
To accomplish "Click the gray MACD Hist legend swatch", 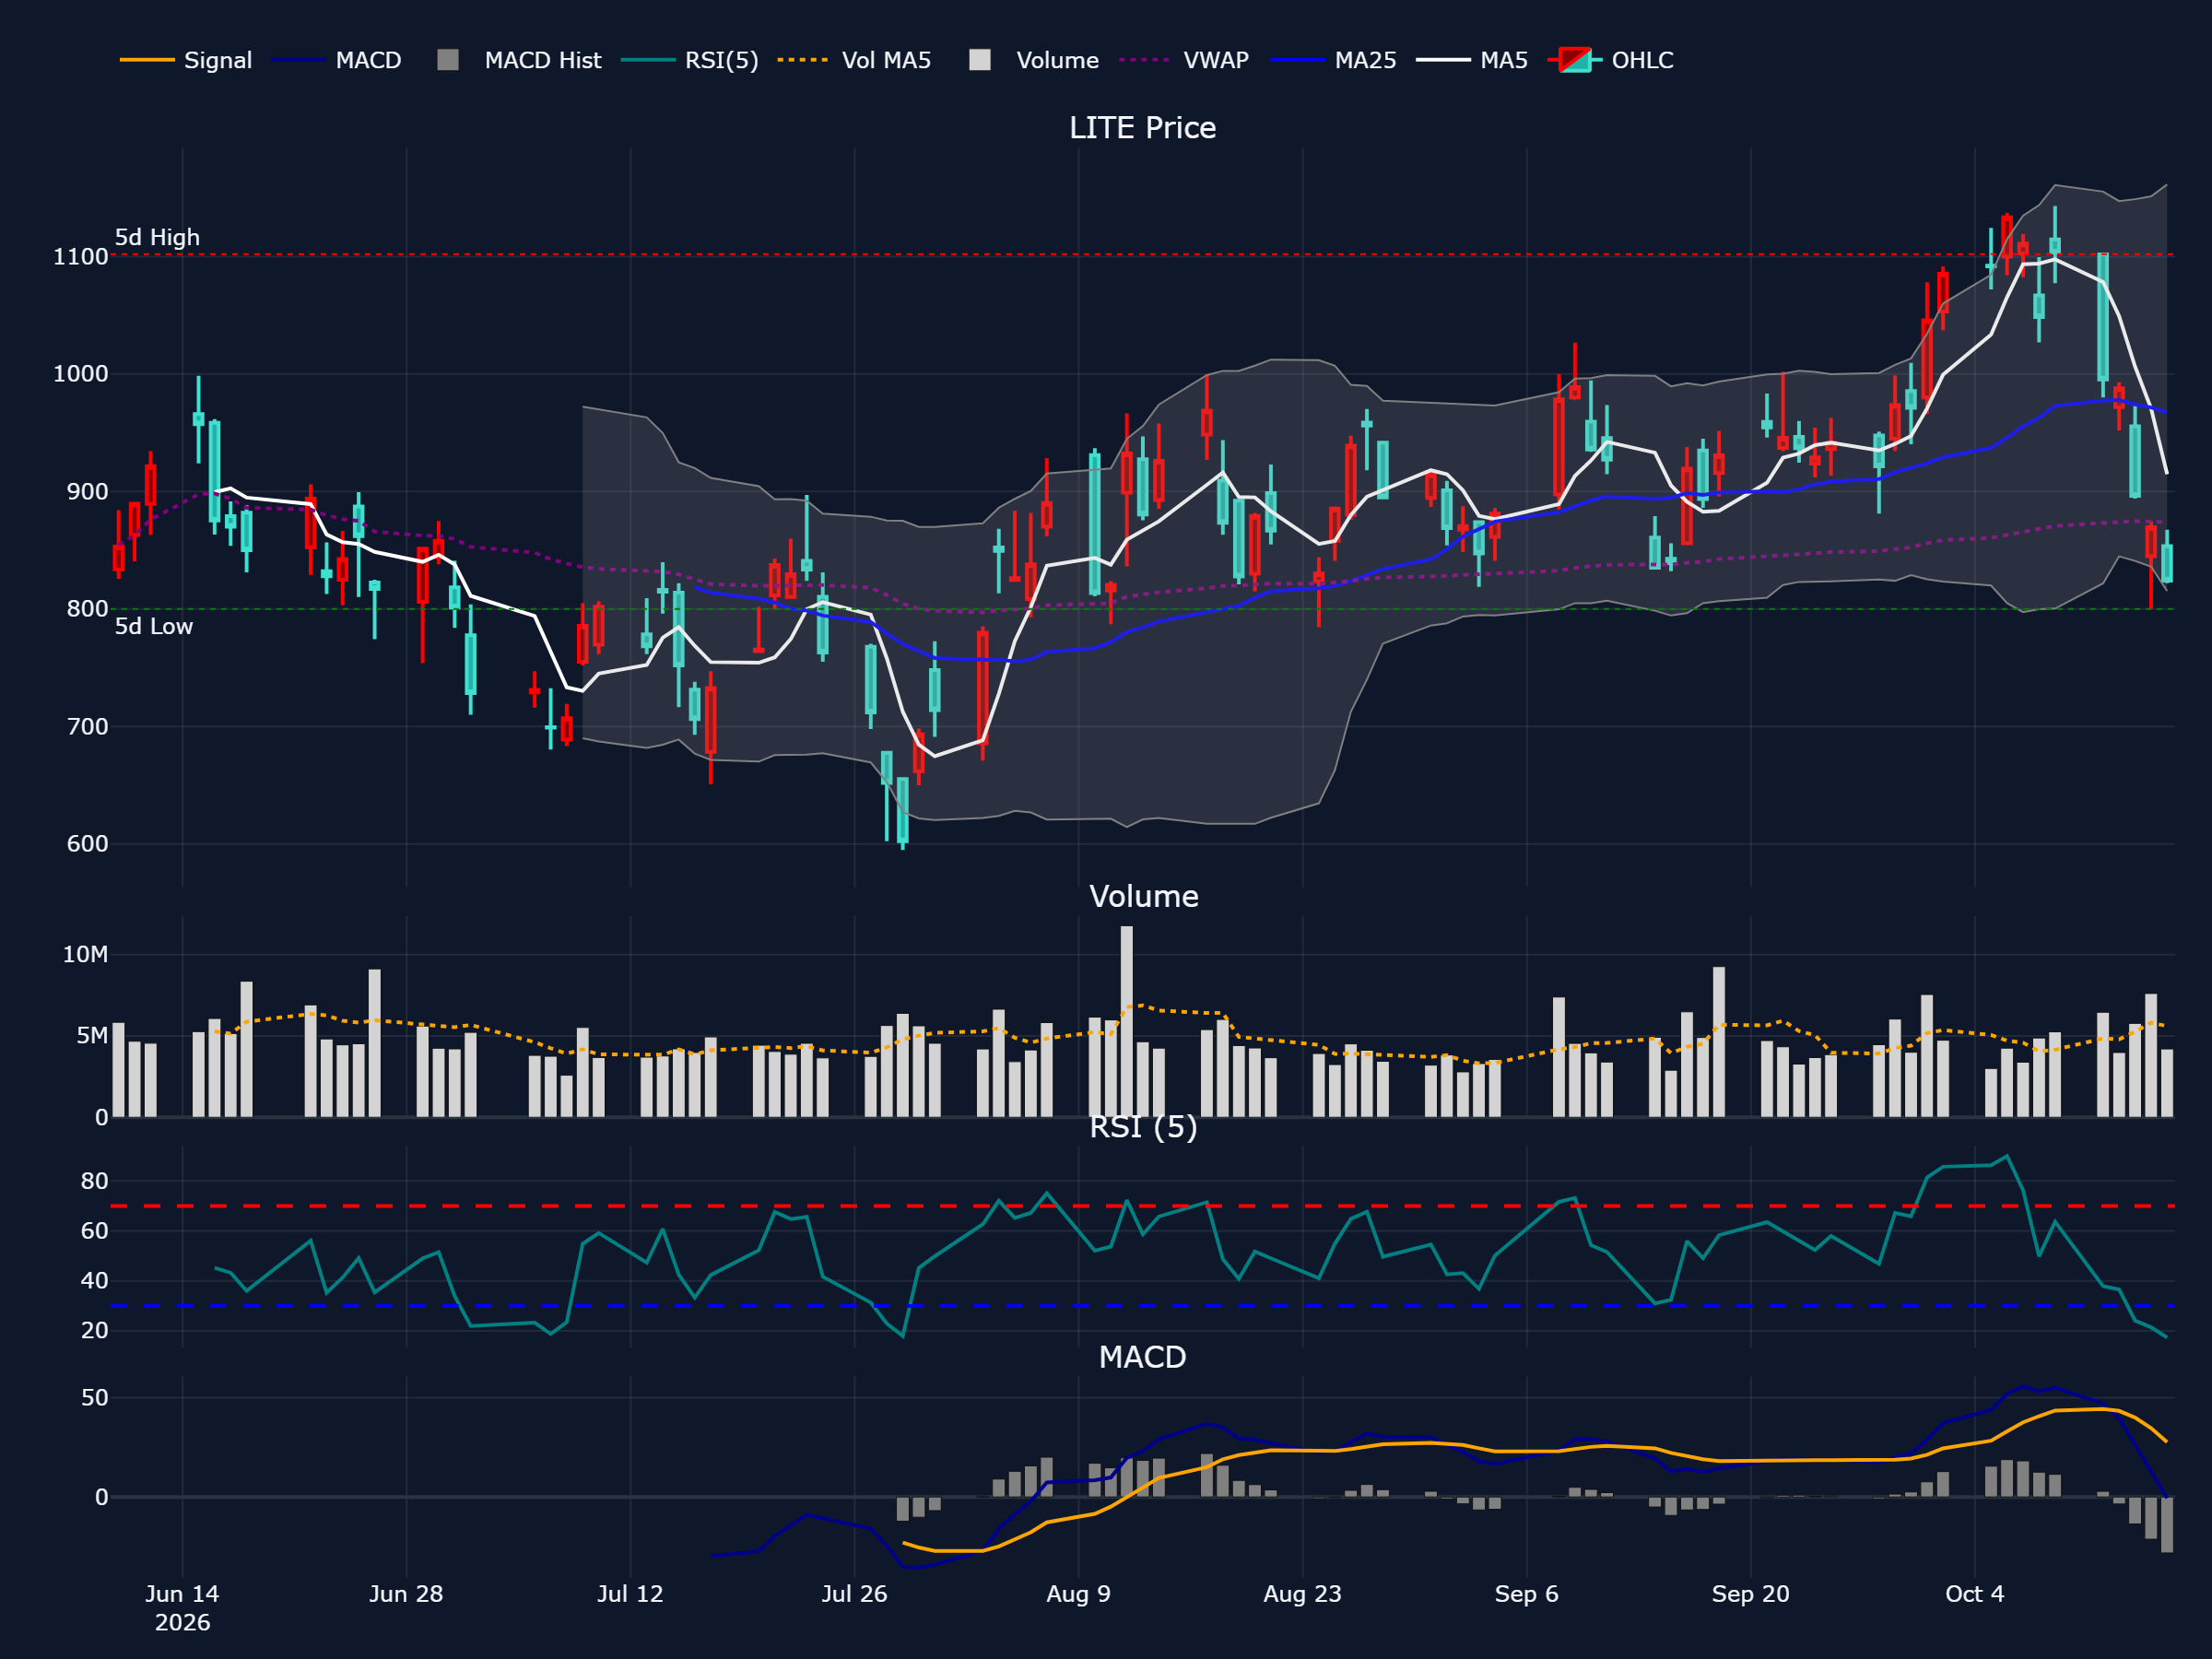I will [x=448, y=60].
